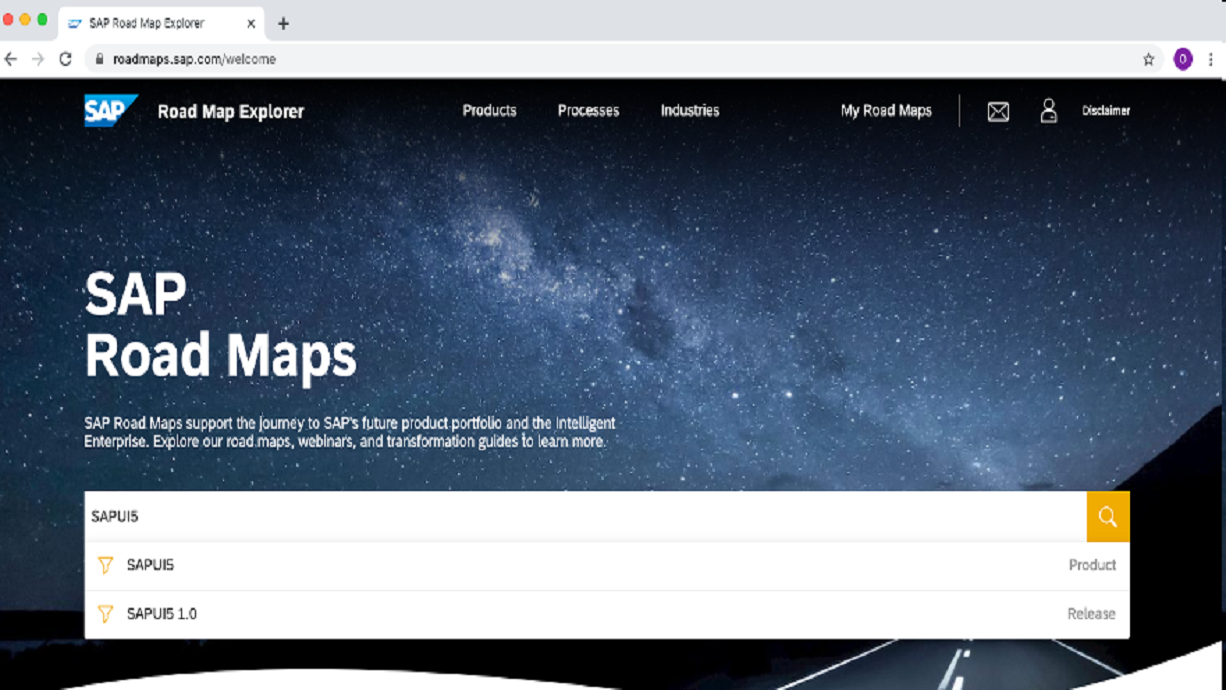Open the Products menu
The height and width of the screenshot is (690, 1226).
[x=489, y=111]
